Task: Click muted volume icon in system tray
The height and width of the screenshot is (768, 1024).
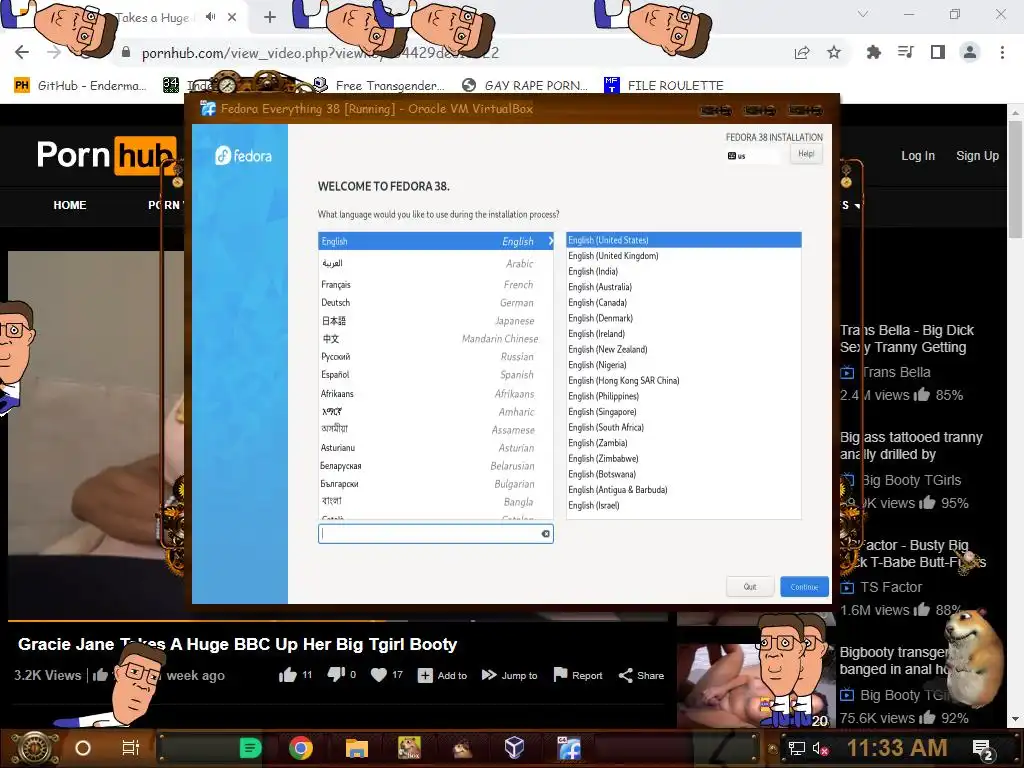Action: (820, 749)
